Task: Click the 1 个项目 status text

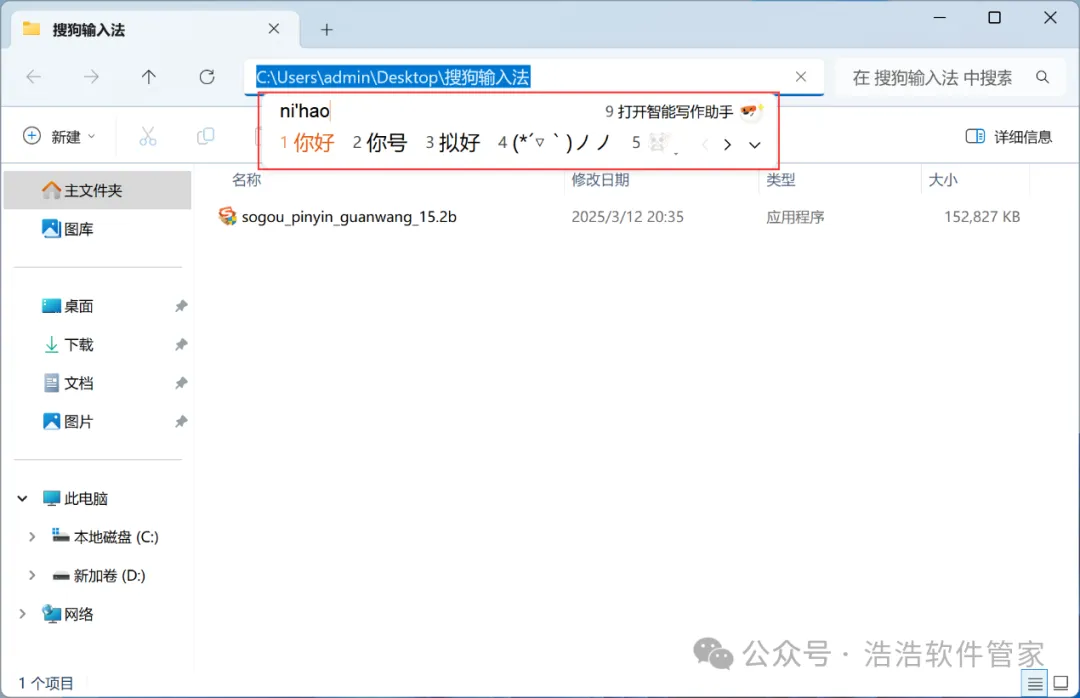Action: tap(45, 683)
